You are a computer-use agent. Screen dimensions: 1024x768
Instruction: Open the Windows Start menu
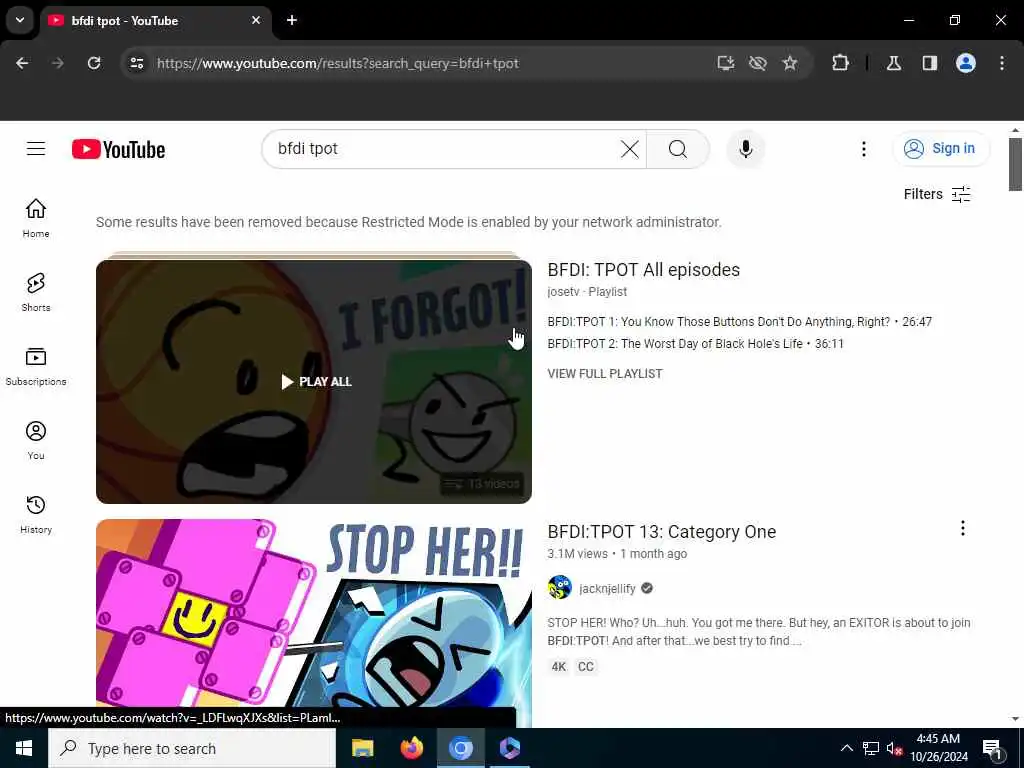tap(24, 748)
